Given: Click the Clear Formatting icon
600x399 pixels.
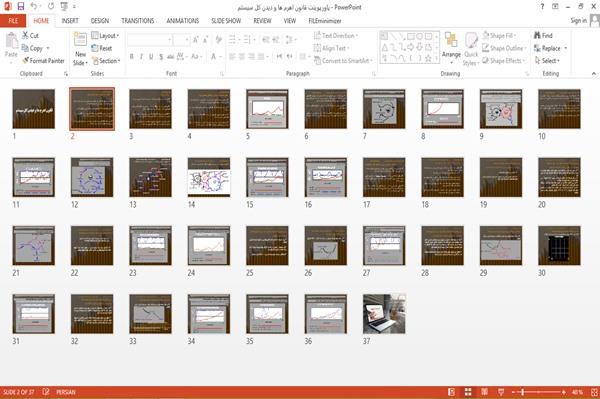Looking at the screenshot, I should 219,39.
